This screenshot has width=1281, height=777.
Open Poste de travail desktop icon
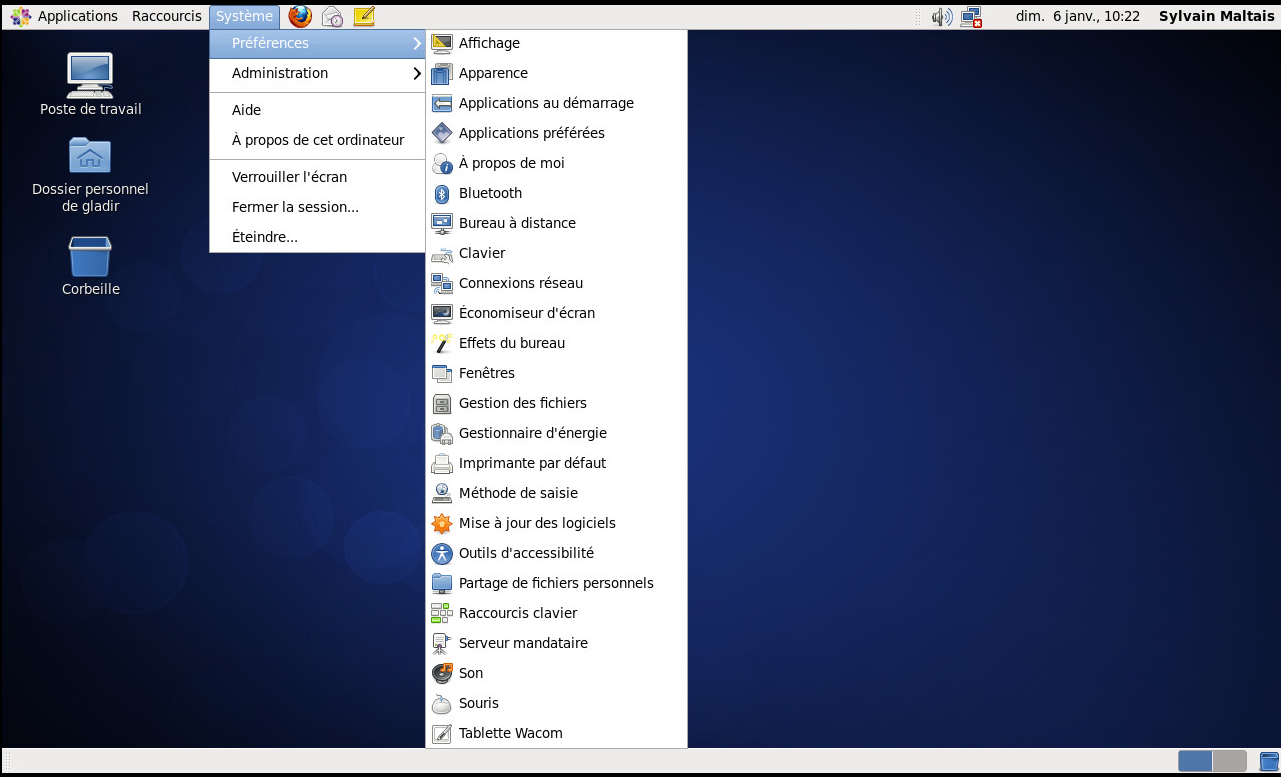pos(90,76)
